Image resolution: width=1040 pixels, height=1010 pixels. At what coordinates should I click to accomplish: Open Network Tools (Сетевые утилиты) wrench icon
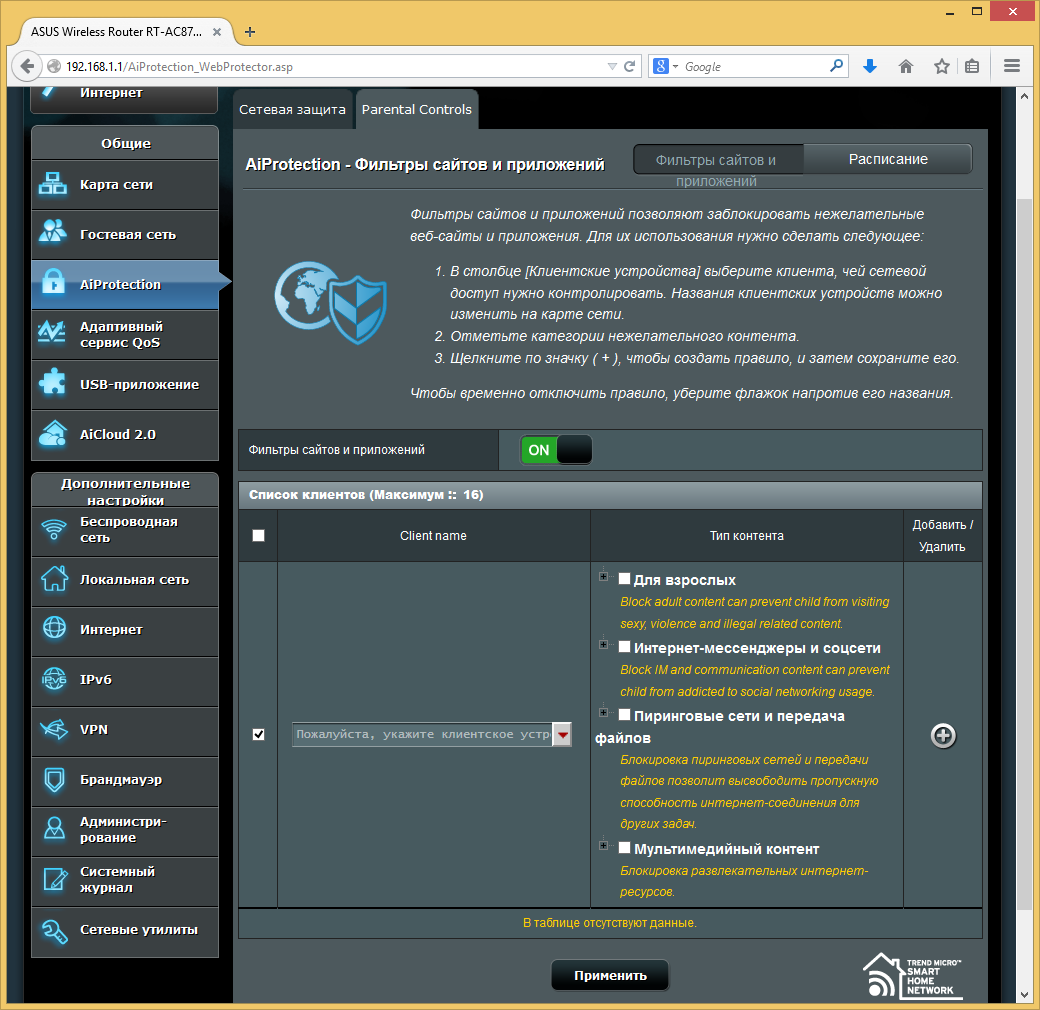point(54,931)
